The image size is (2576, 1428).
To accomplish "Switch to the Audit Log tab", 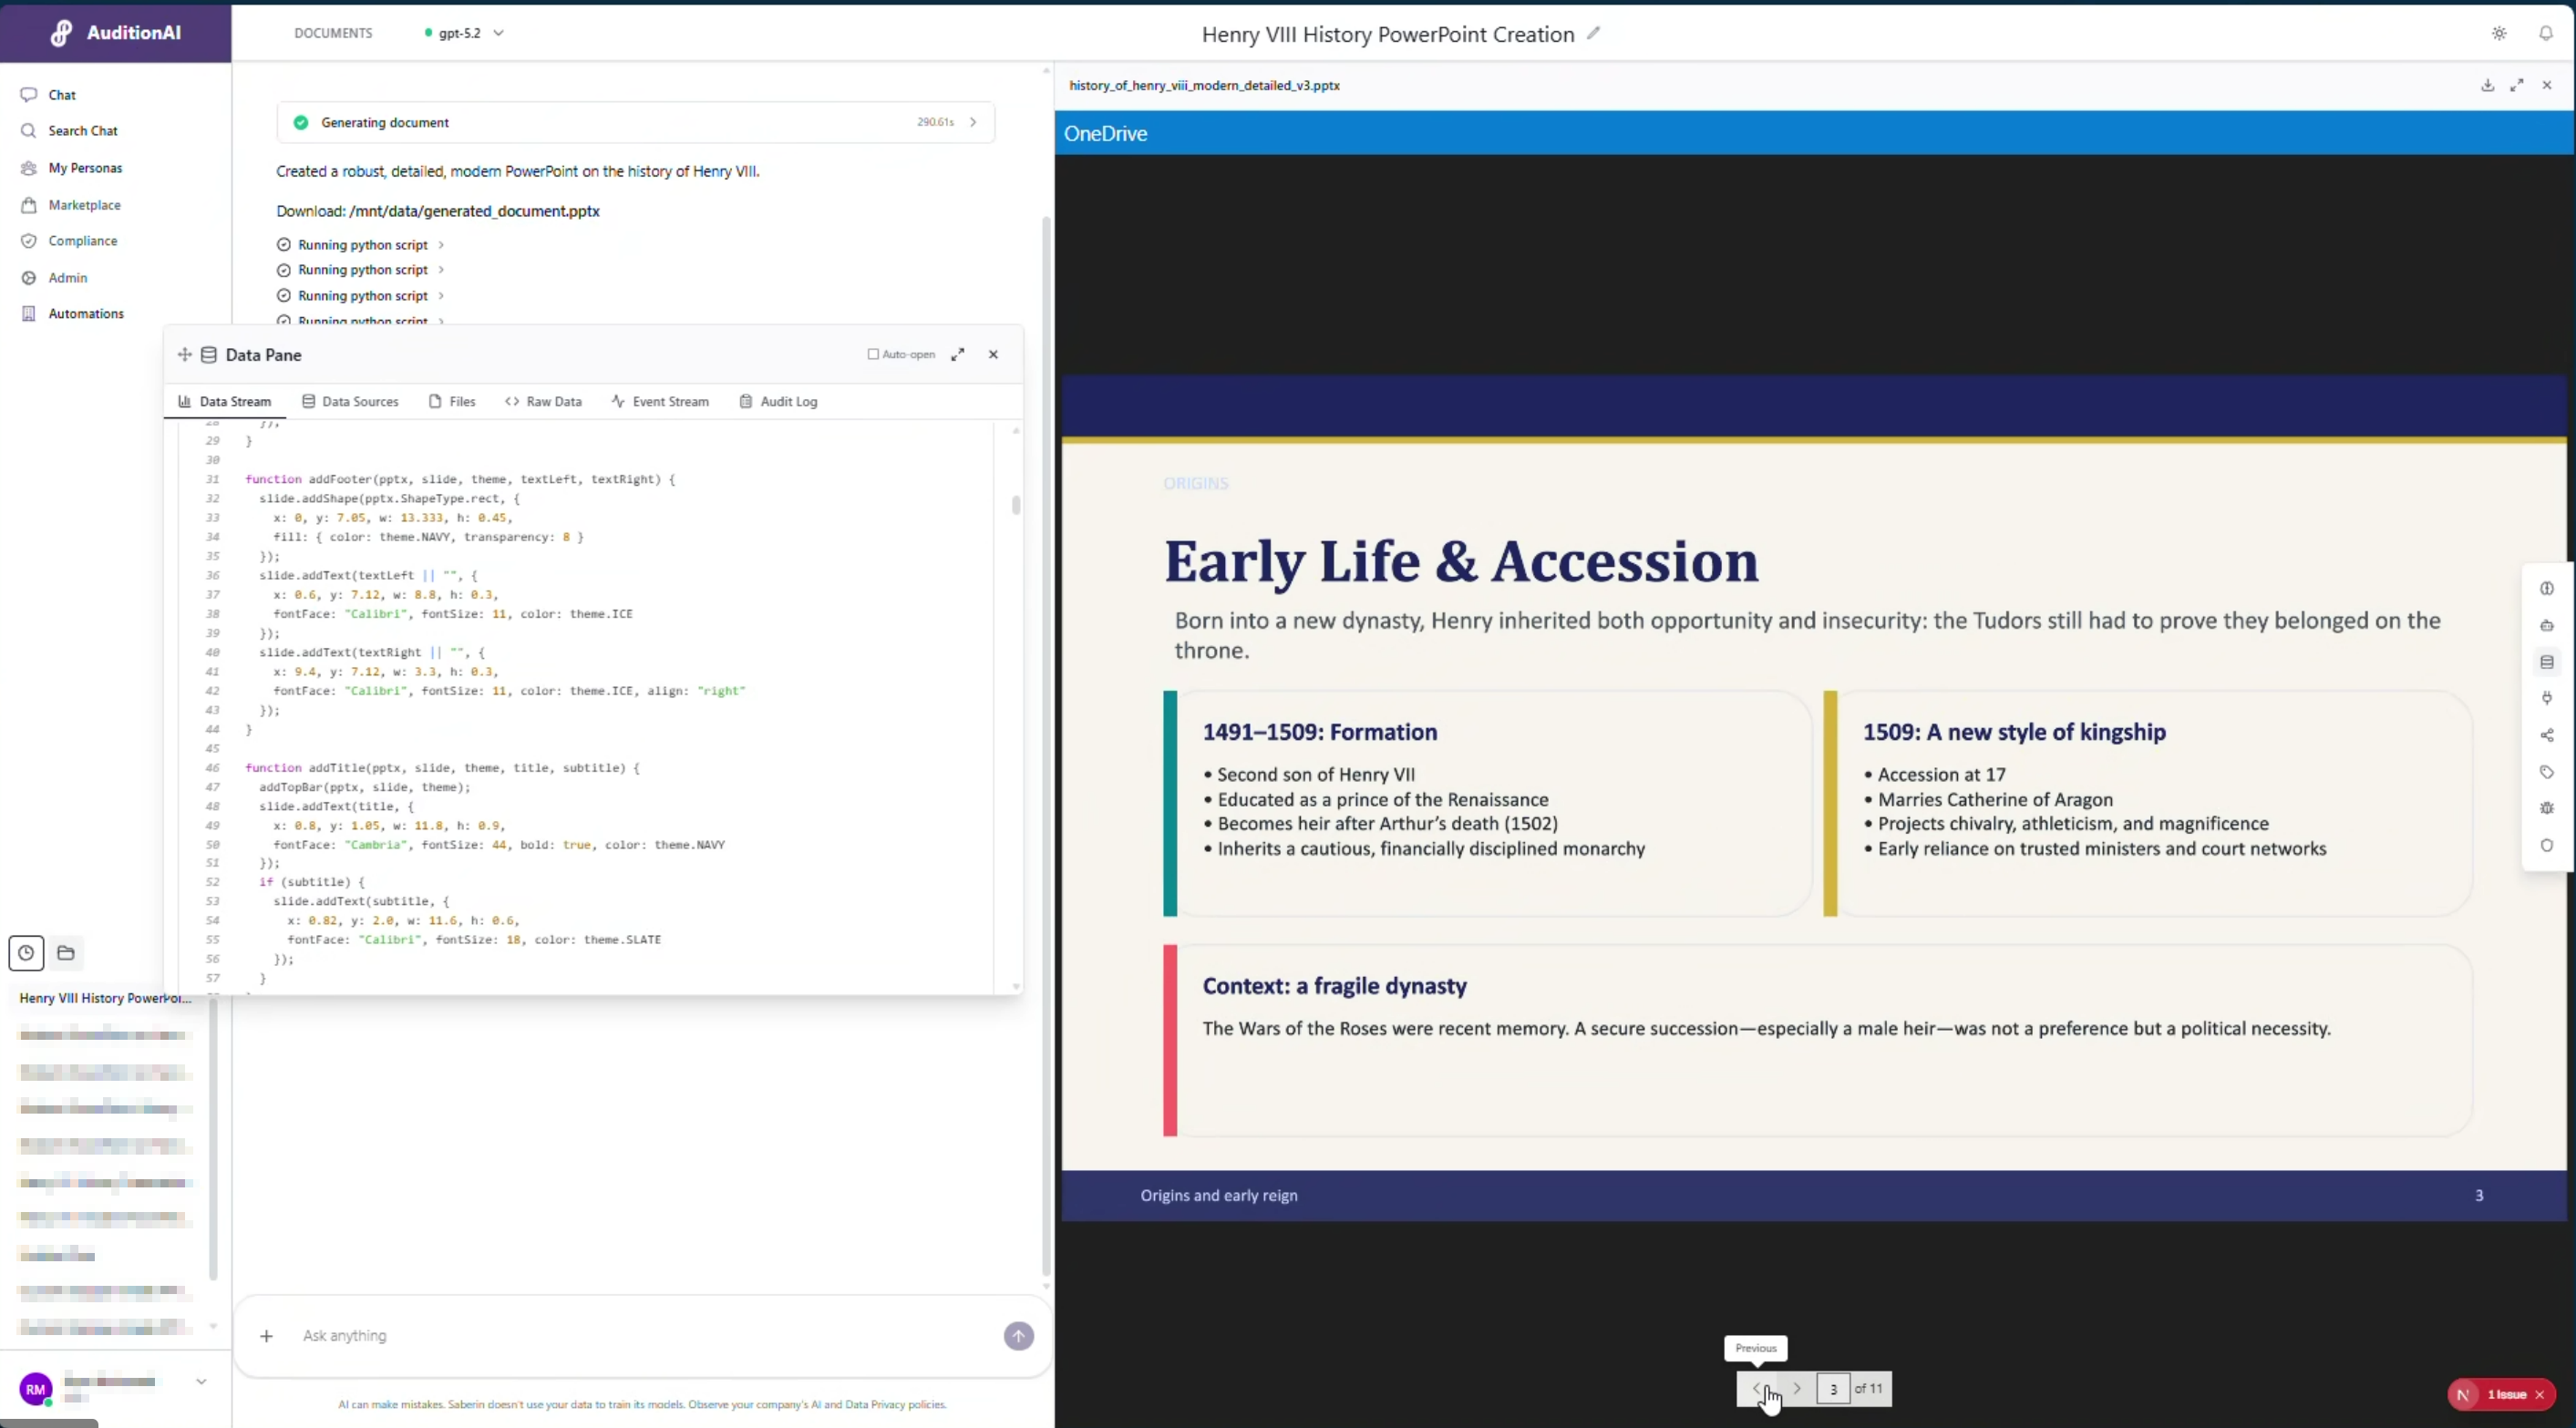I will [788, 401].
